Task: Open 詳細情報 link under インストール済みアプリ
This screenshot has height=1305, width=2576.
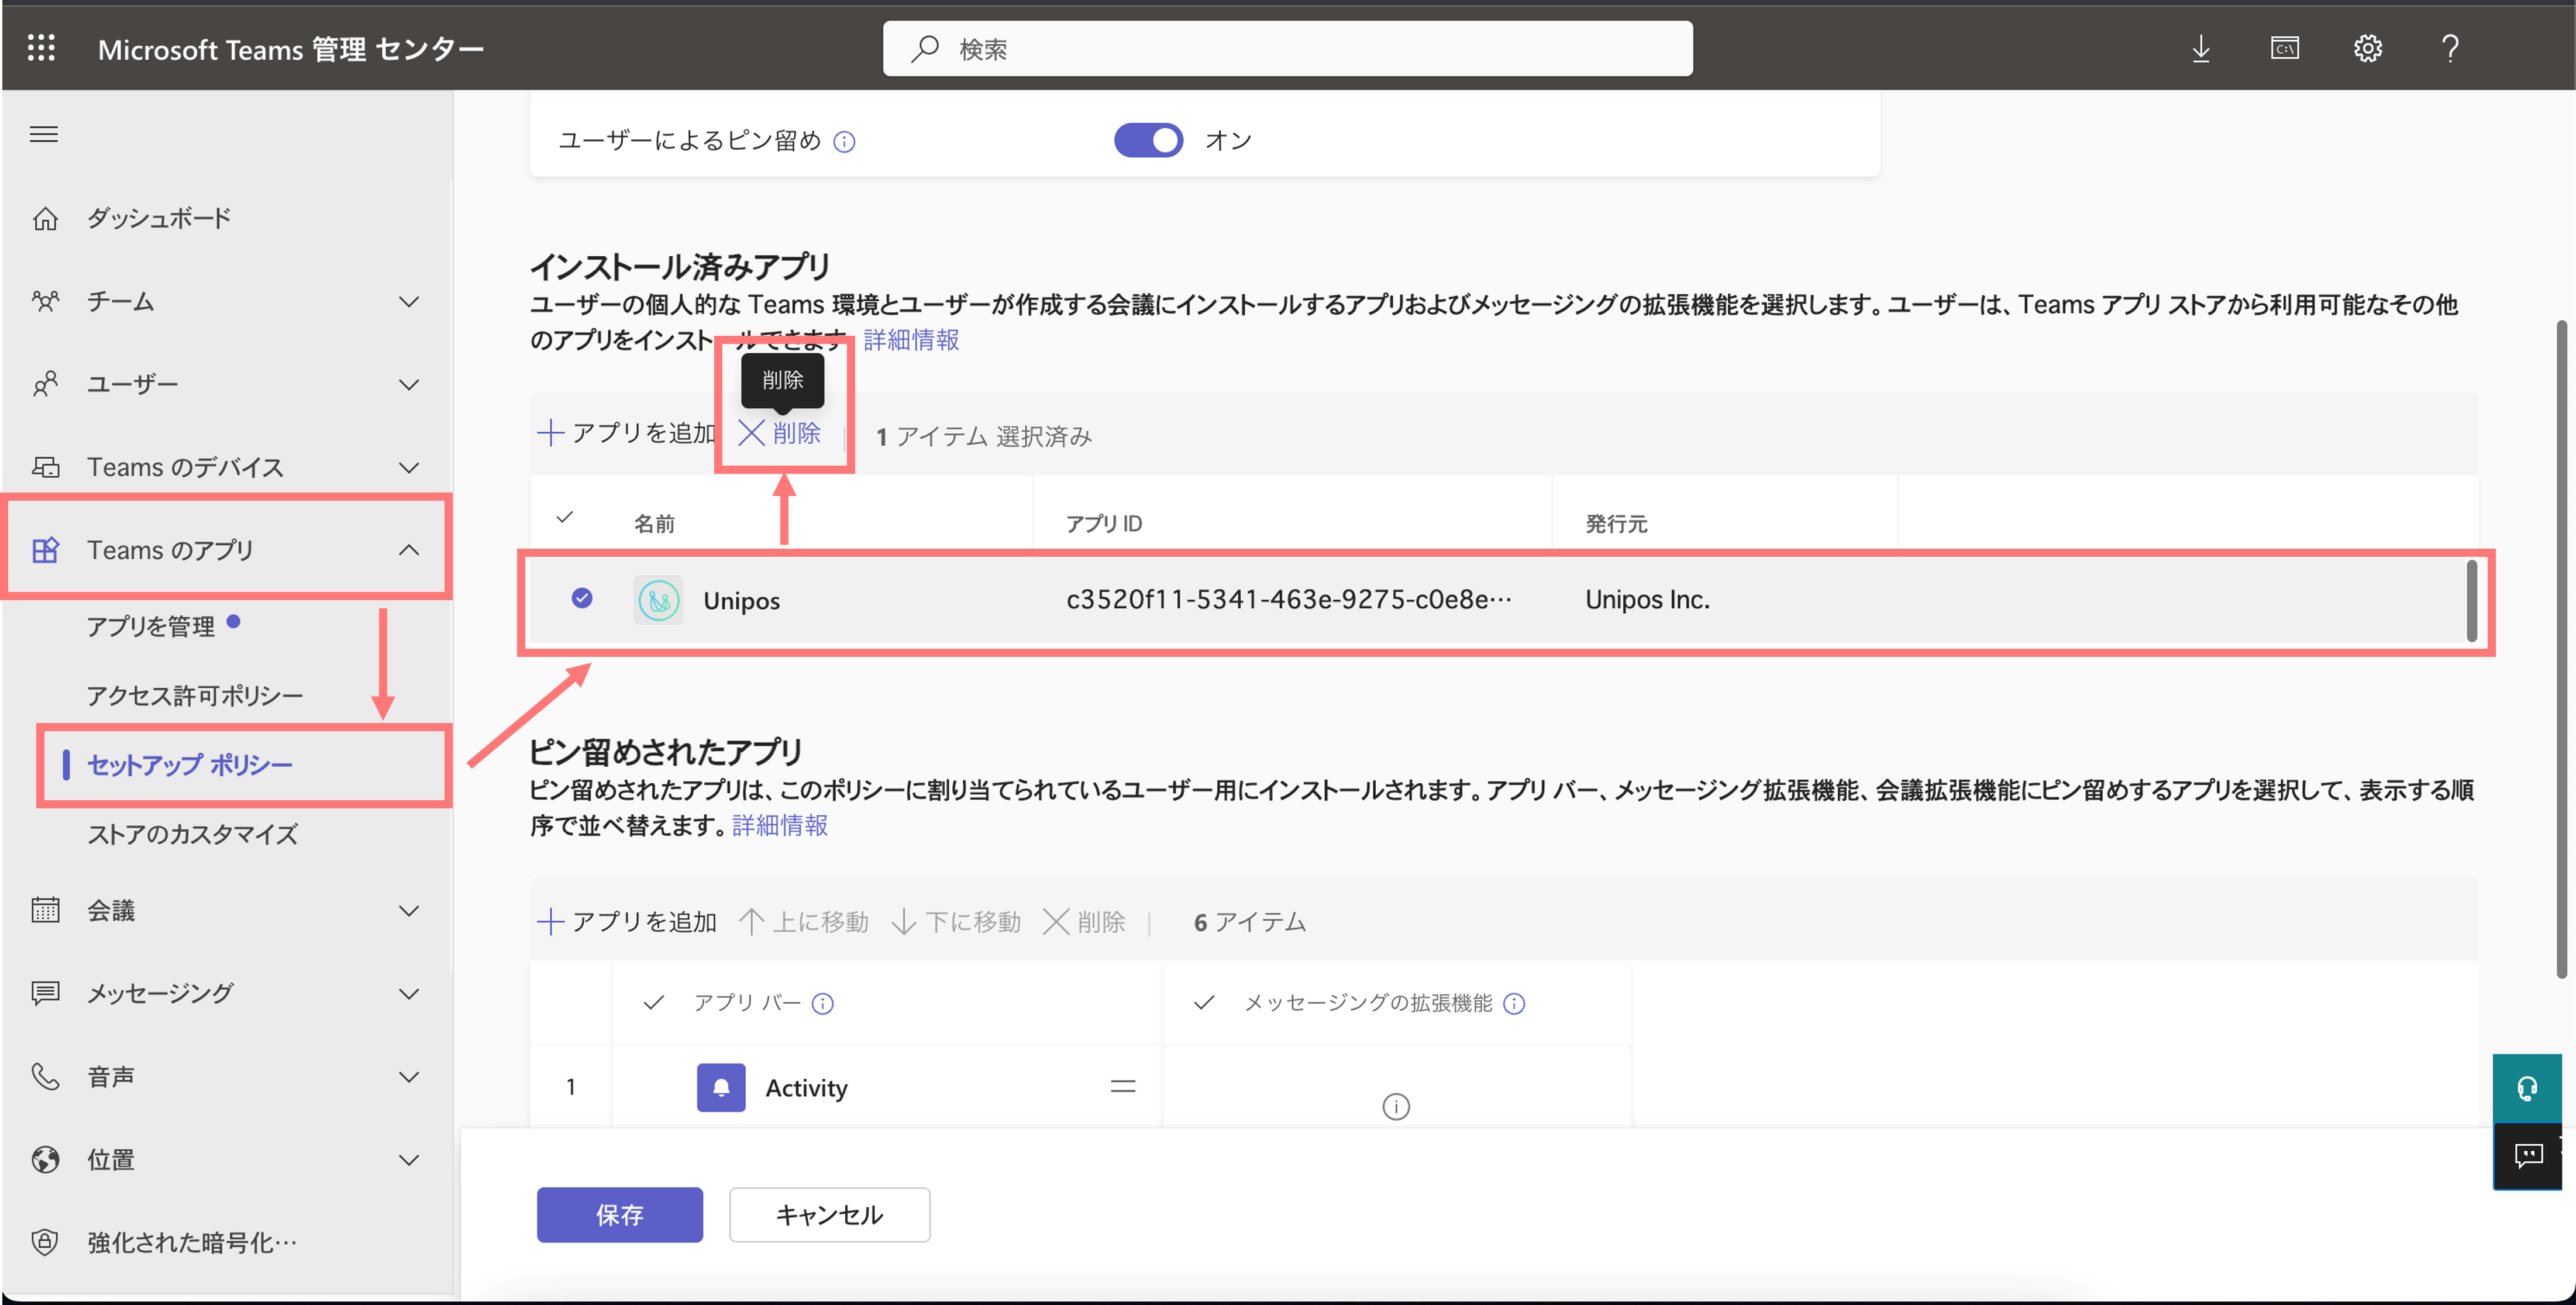Action: click(x=911, y=340)
